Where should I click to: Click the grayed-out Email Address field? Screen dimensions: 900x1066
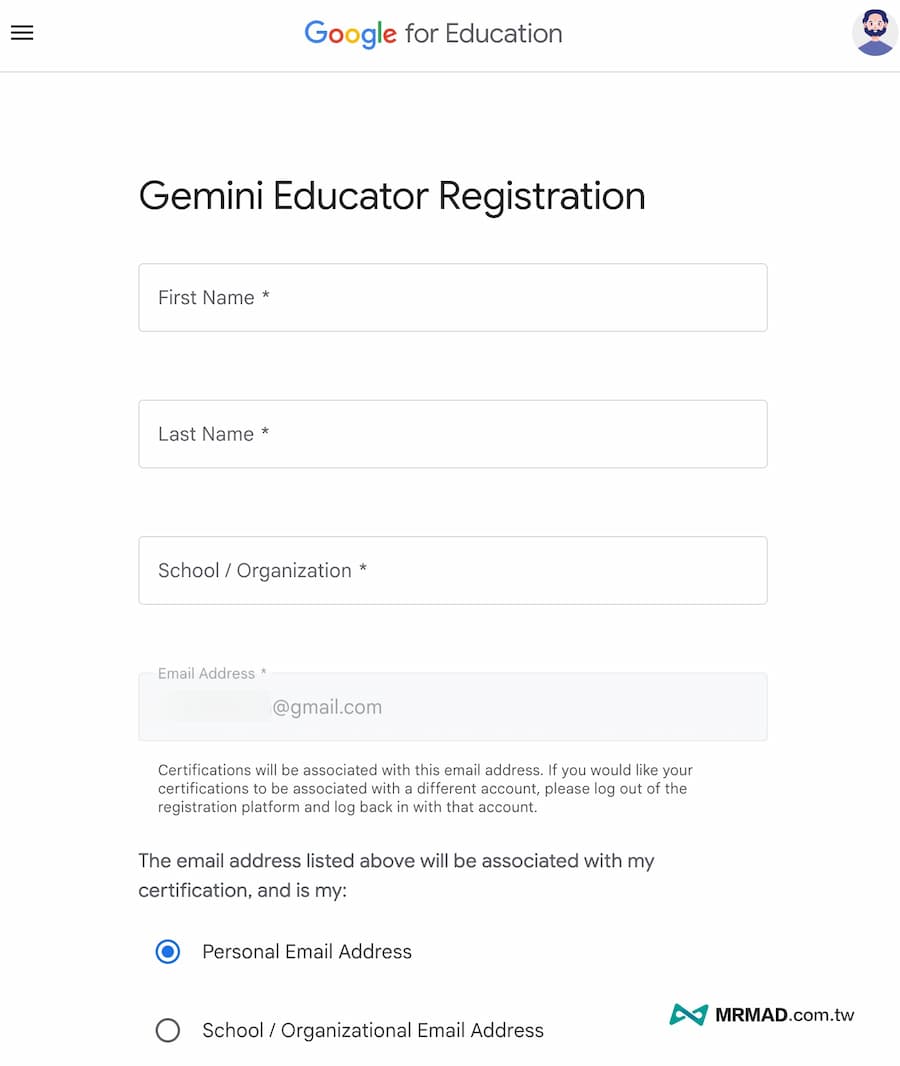[x=452, y=707]
